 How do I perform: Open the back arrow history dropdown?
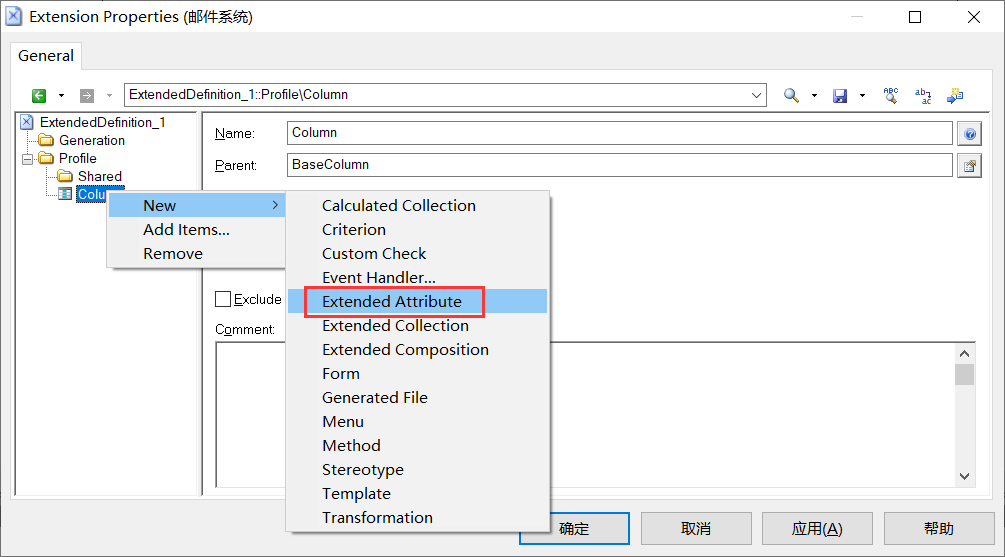(x=62, y=96)
